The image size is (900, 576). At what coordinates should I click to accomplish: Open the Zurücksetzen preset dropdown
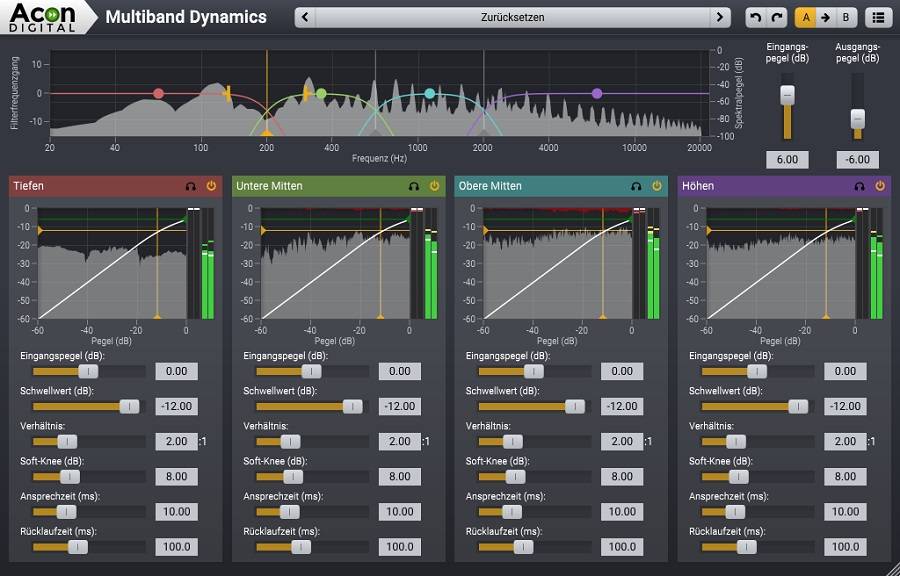[512, 17]
